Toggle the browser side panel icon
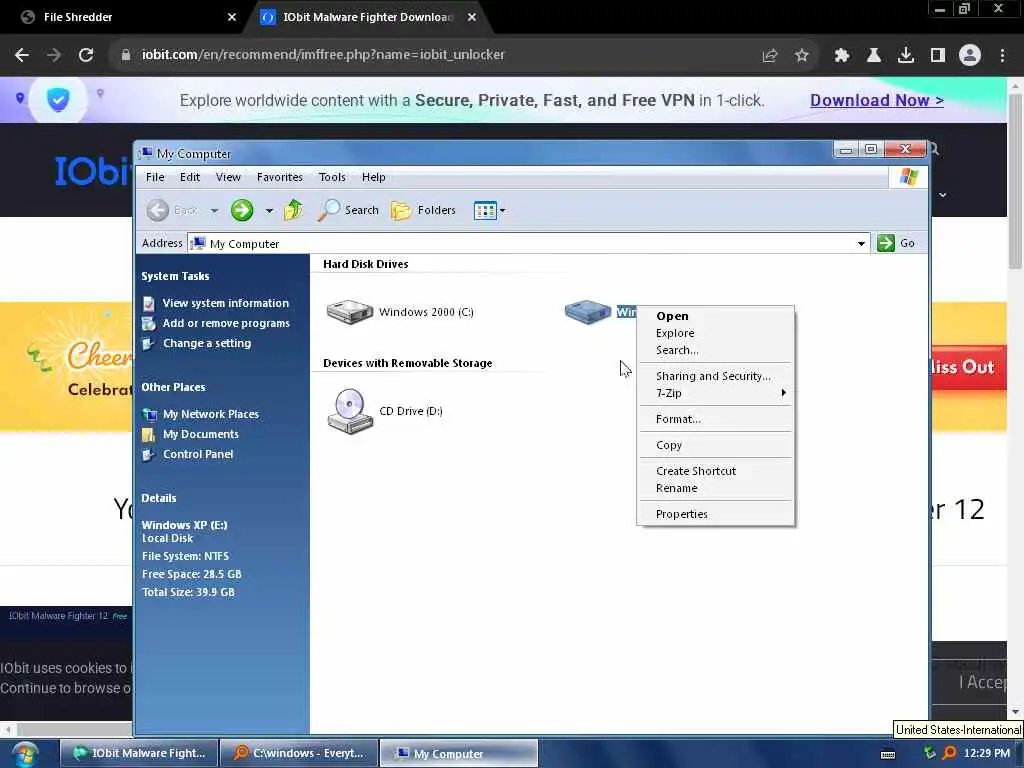 coord(938,56)
